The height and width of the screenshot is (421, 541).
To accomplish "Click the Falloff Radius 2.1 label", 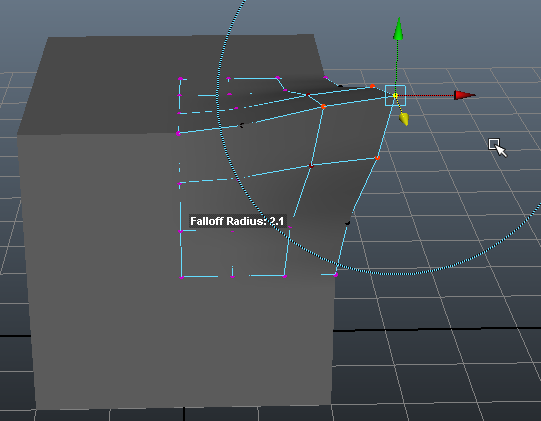I will click(x=237, y=221).
